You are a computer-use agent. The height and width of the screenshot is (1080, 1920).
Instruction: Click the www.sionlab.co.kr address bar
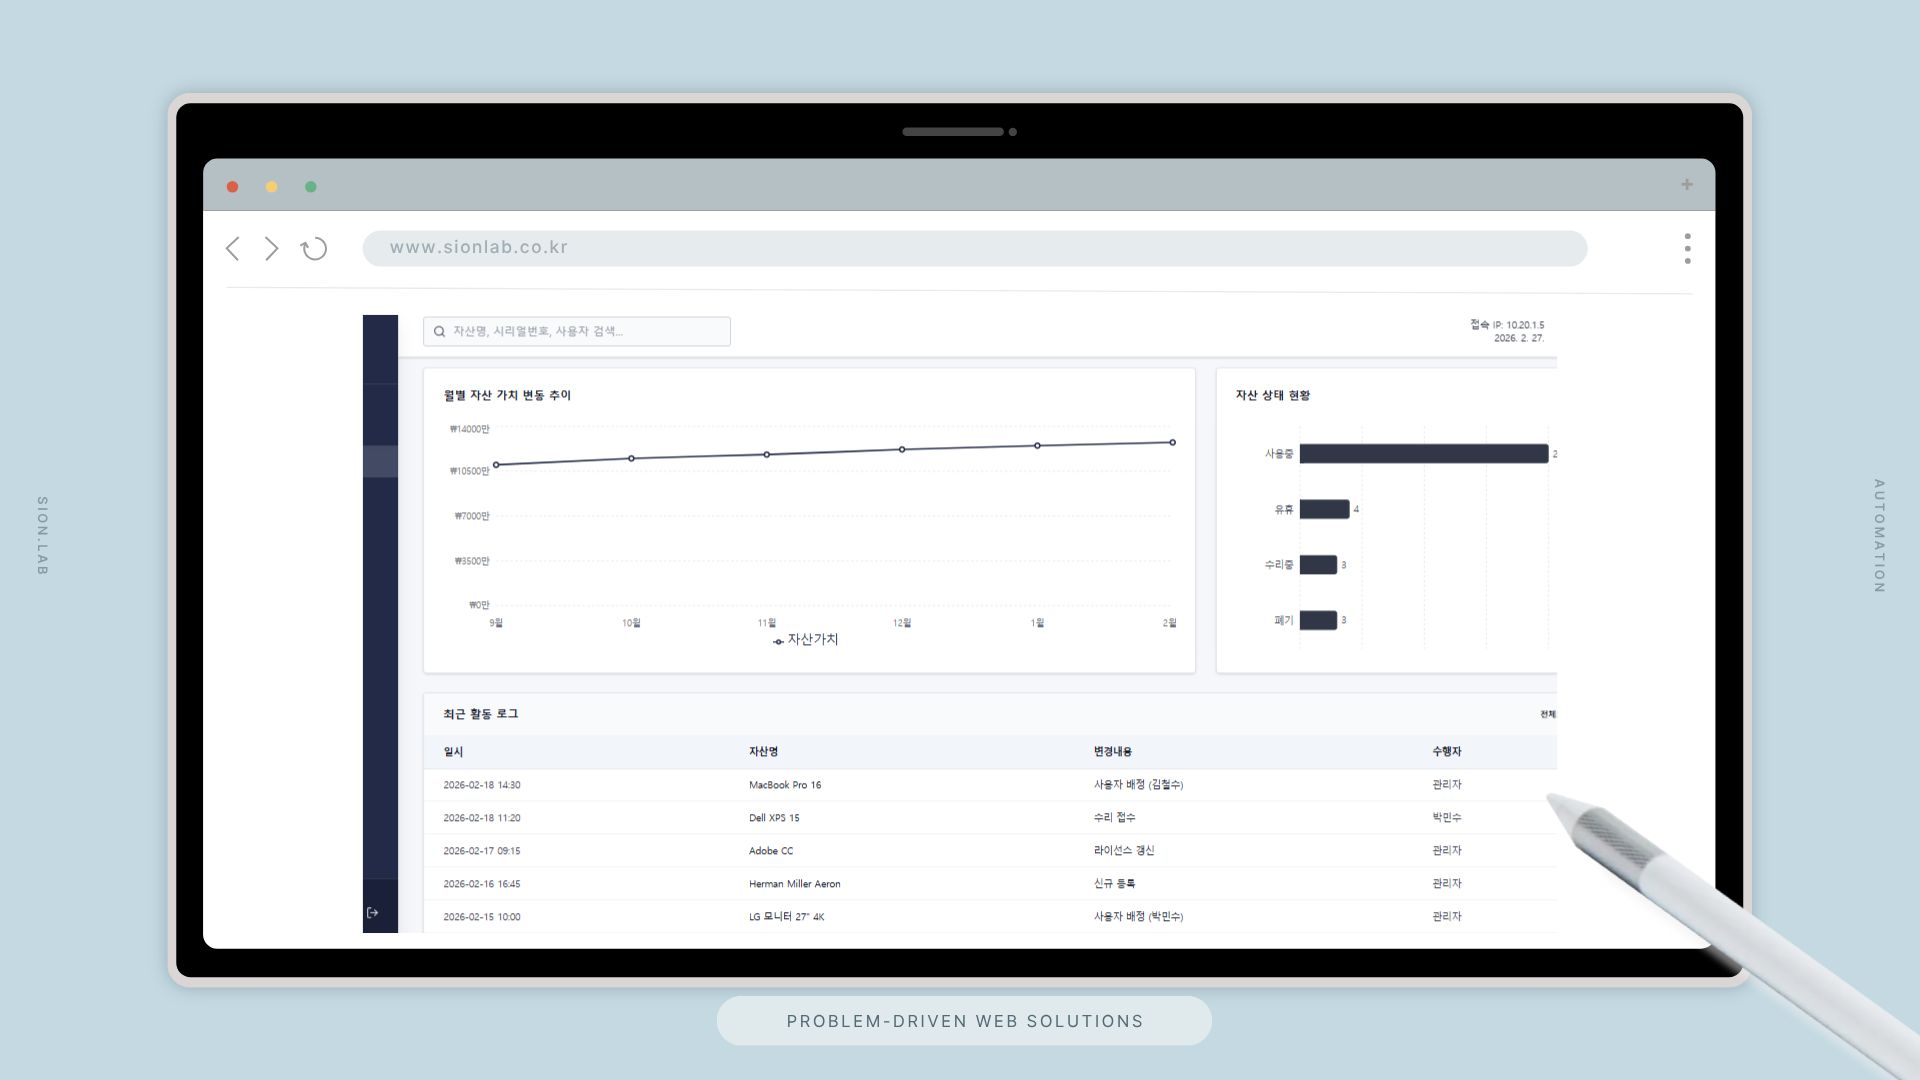[974, 248]
